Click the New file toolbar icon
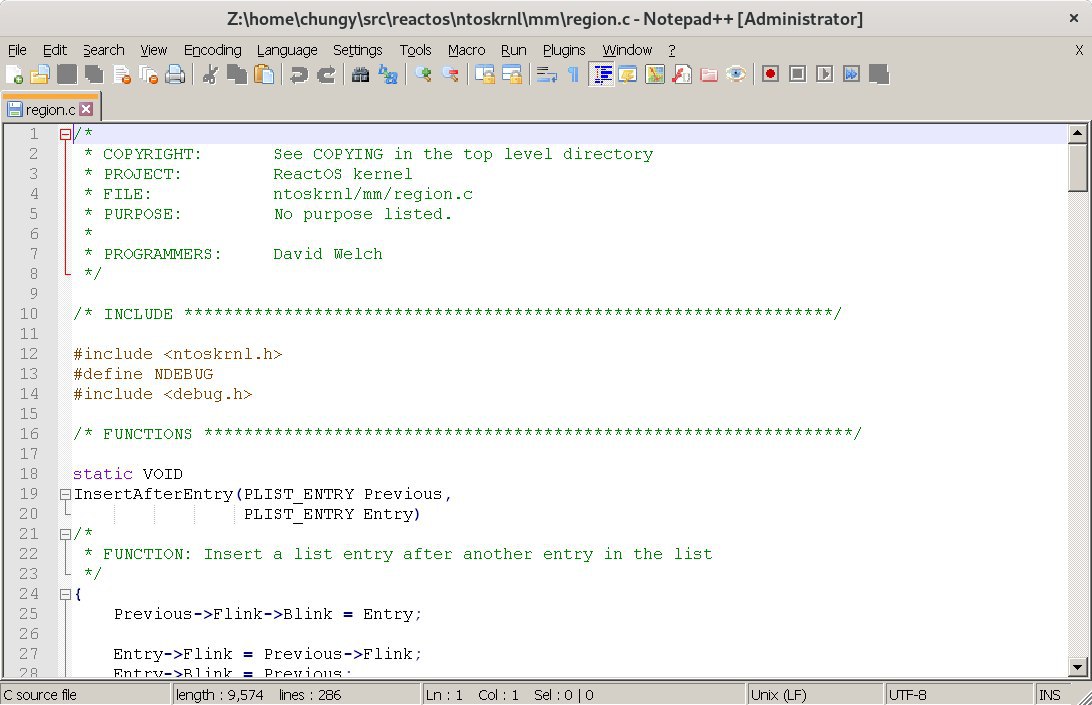Image resolution: width=1092 pixels, height=705 pixels. tap(14, 75)
